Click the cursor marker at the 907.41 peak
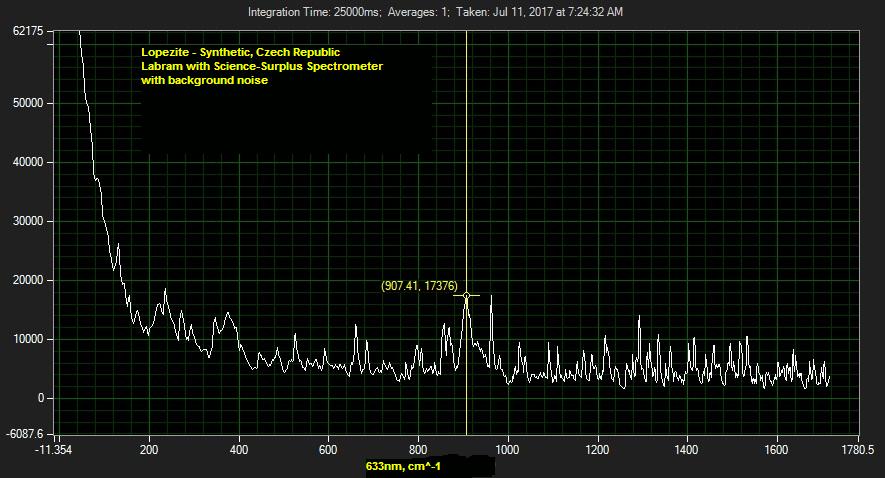The image size is (885, 478). click(466, 295)
